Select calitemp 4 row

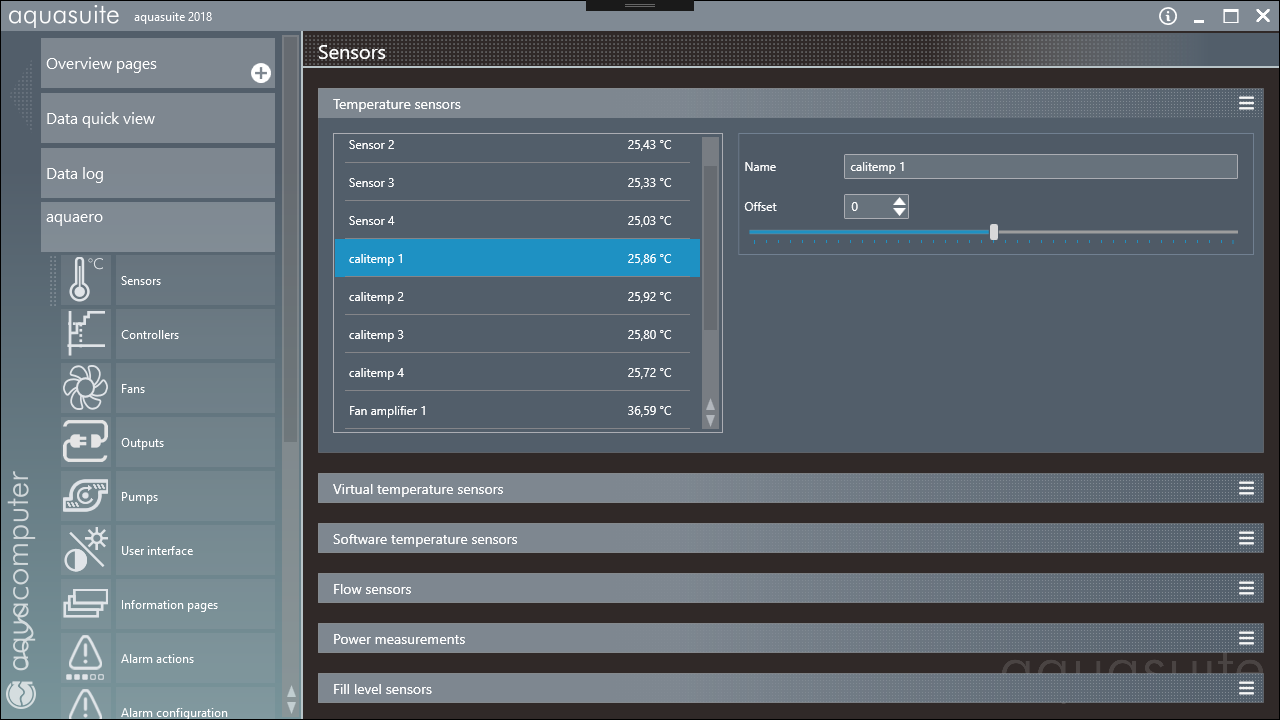pyautogui.click(x=517, y=373)
